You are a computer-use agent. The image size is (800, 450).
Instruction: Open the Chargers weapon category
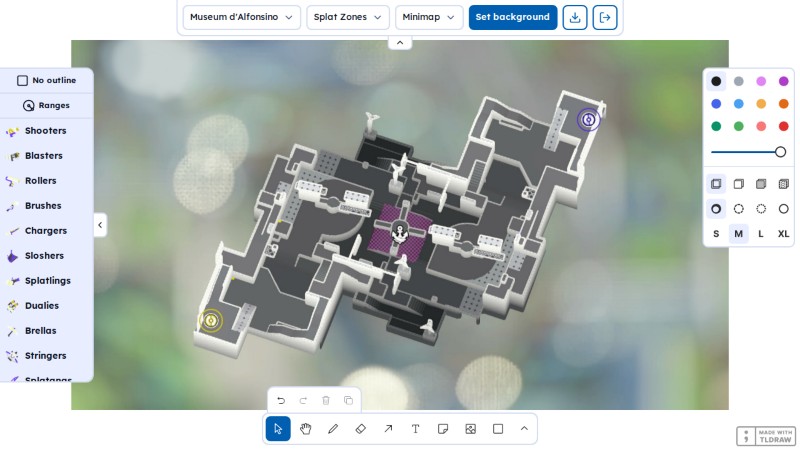pyautogui.click(x=46, y=231)
